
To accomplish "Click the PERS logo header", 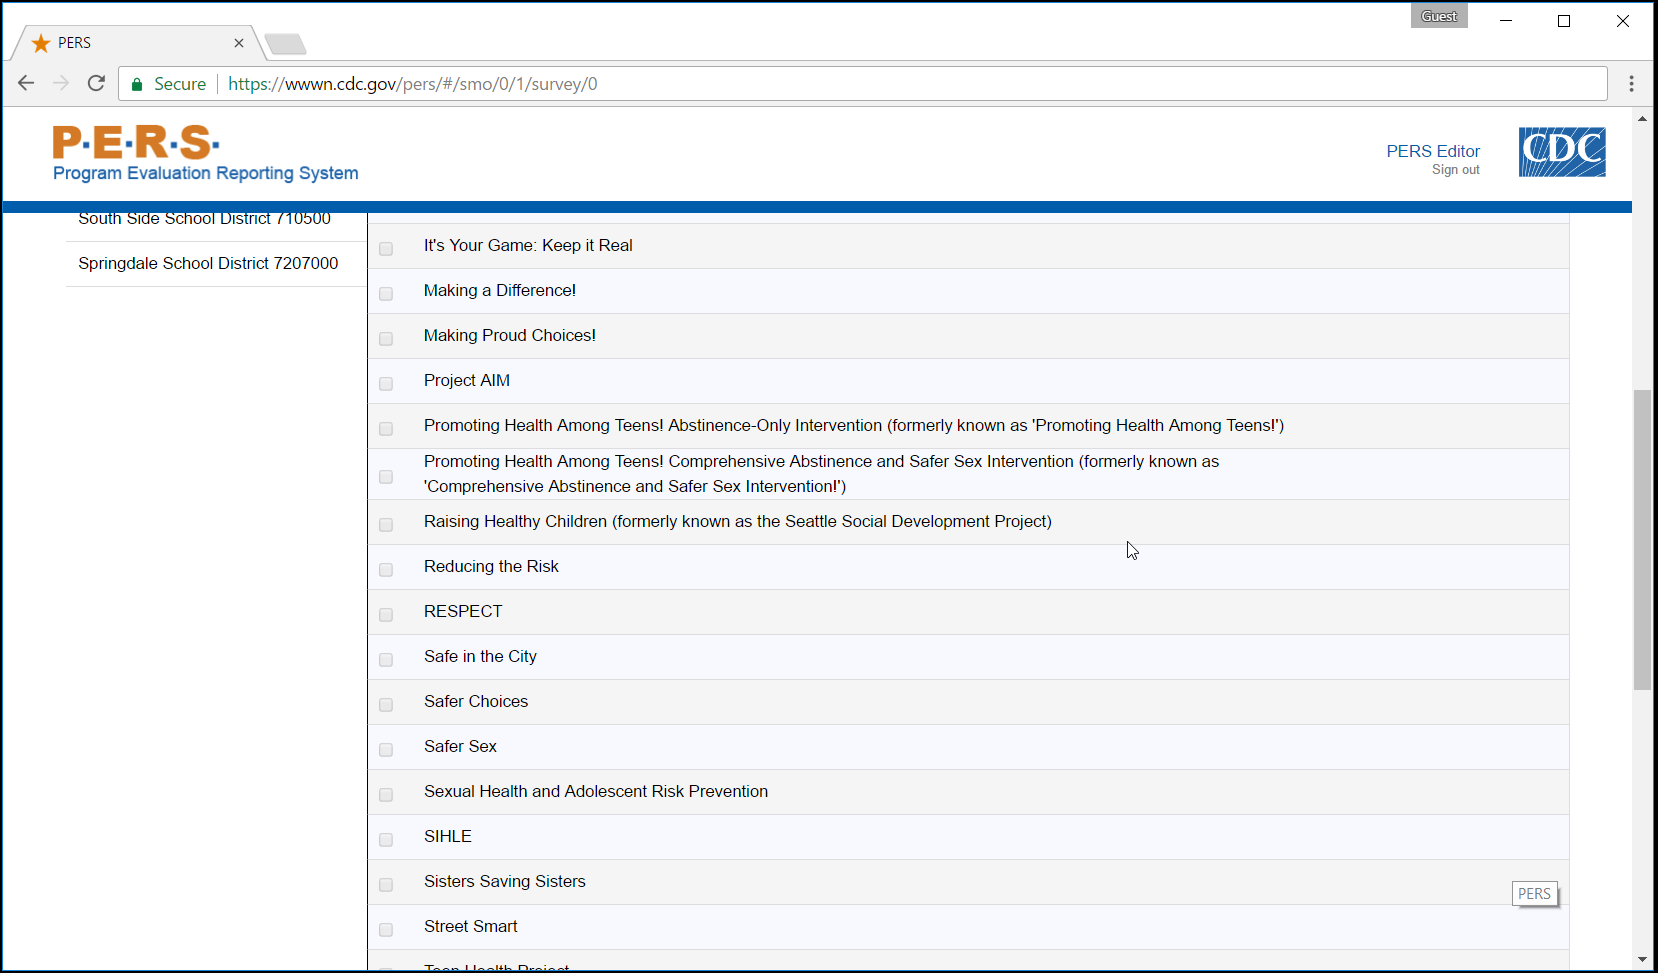I will (205, 154).
